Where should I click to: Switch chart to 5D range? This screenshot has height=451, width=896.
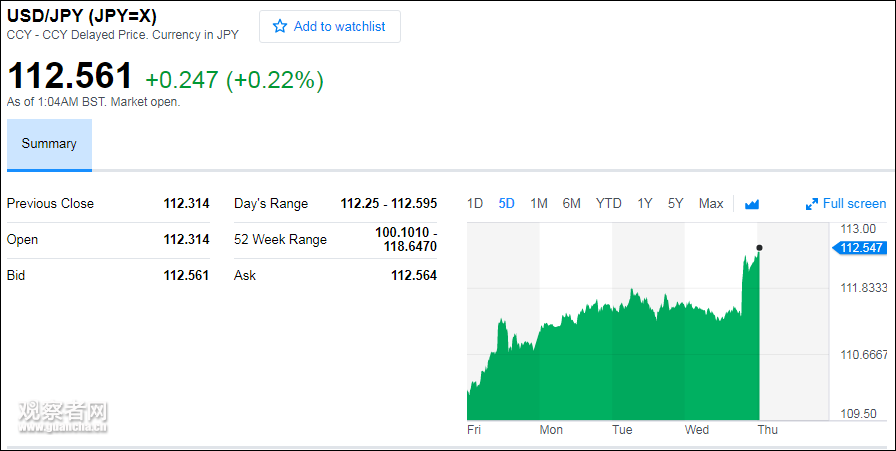pos(507,204)
